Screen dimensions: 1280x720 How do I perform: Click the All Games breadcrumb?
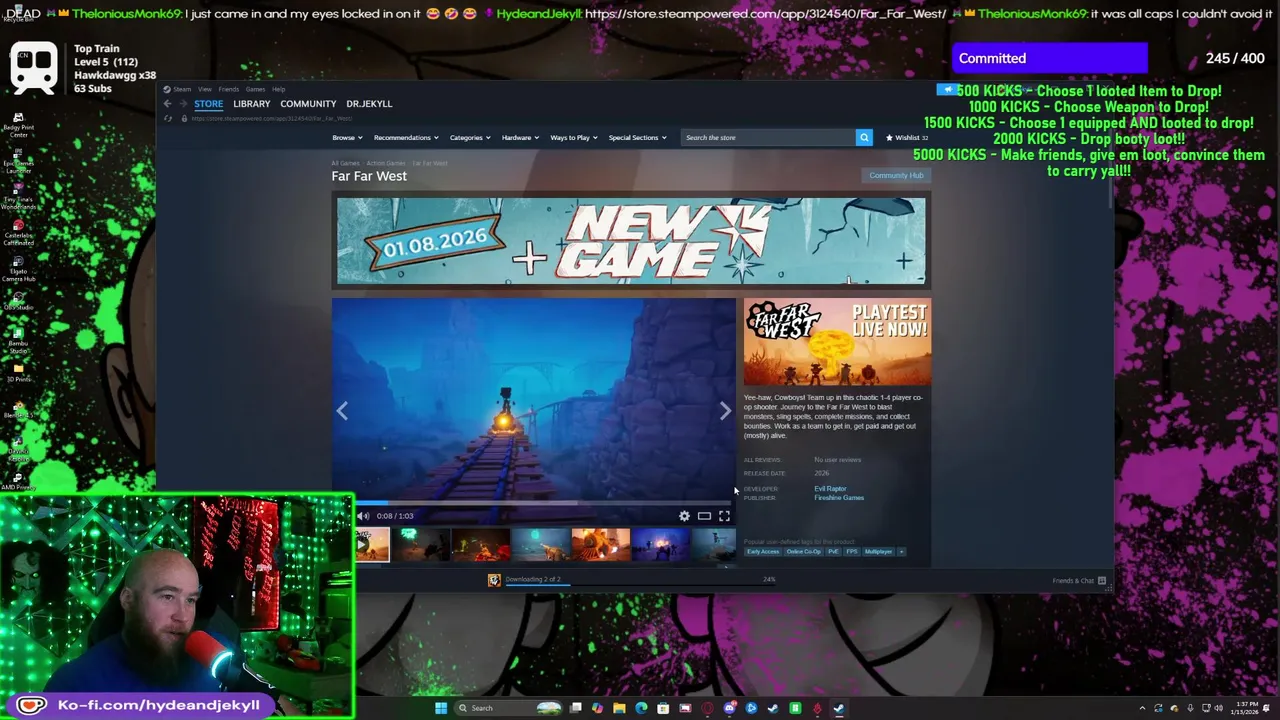[345, 163]
